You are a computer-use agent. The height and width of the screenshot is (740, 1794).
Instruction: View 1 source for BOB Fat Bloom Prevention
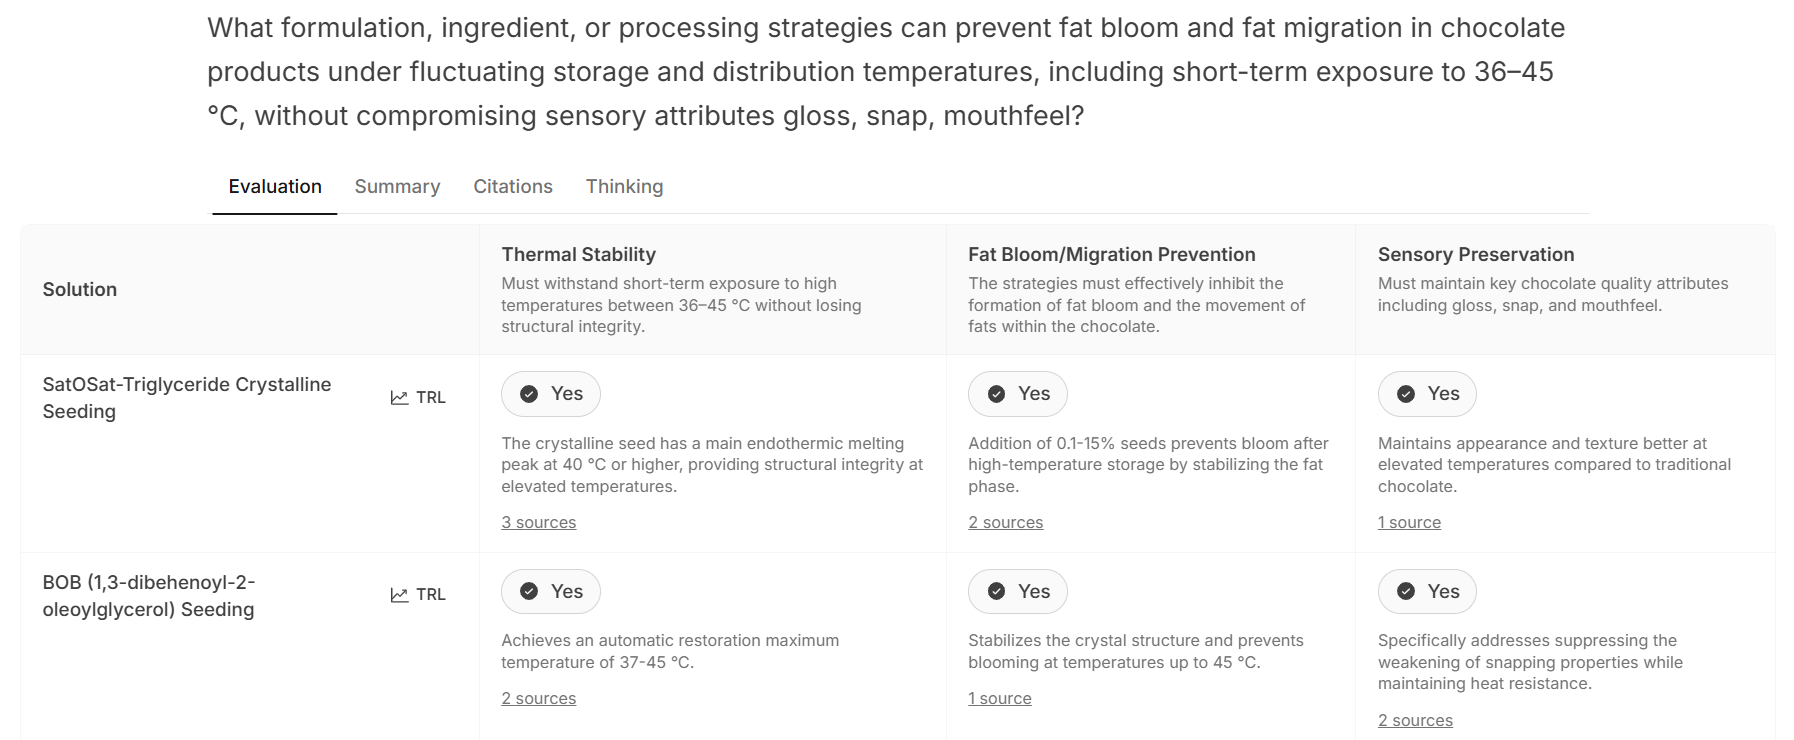tap(999, 698)
